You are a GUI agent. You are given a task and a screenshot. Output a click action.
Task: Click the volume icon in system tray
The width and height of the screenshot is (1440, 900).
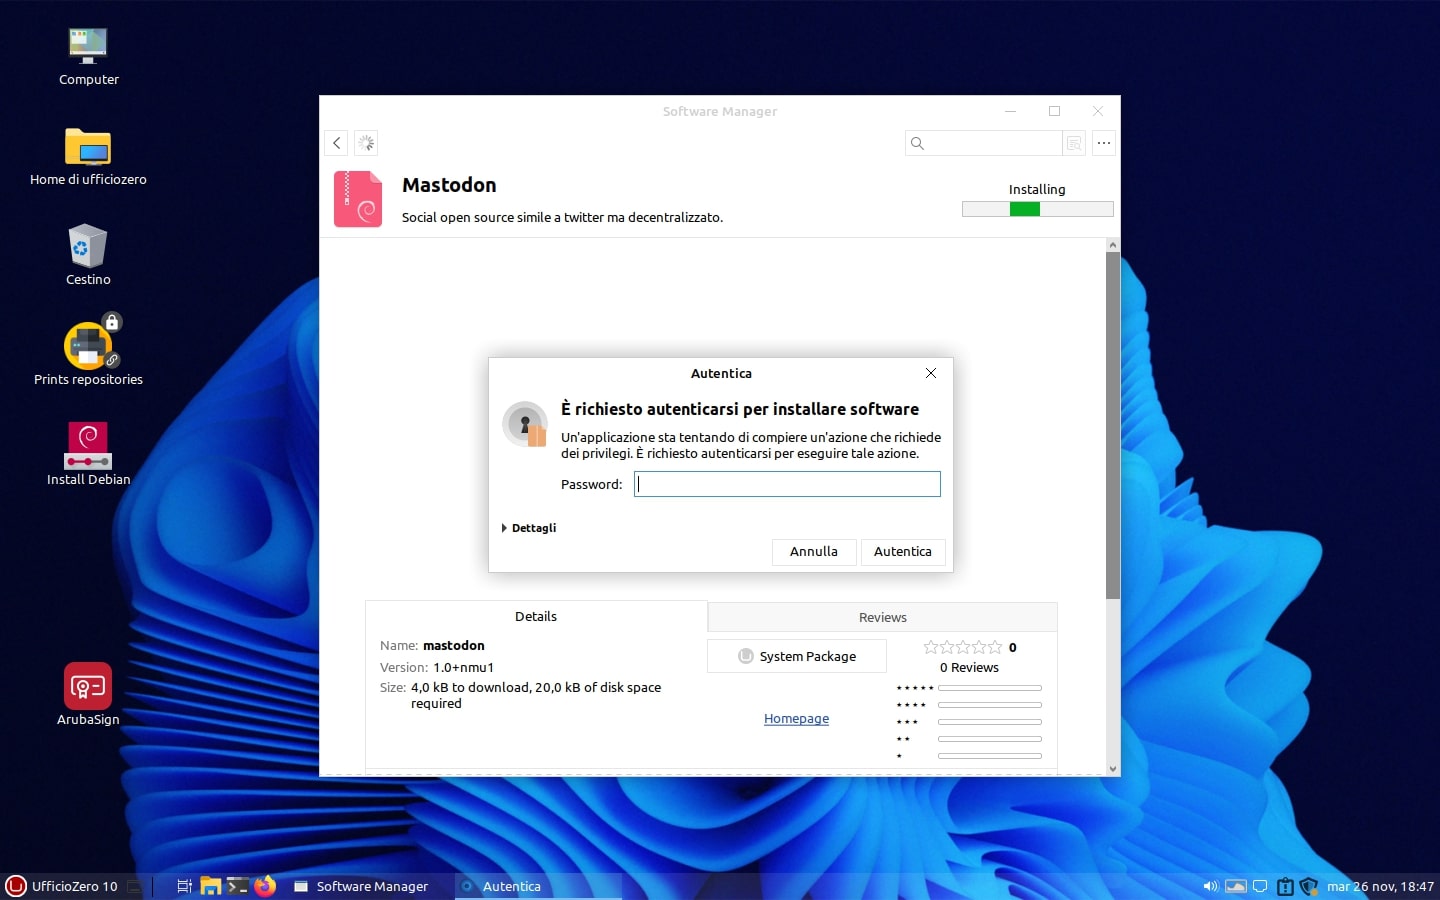(x=1210, y=886)
